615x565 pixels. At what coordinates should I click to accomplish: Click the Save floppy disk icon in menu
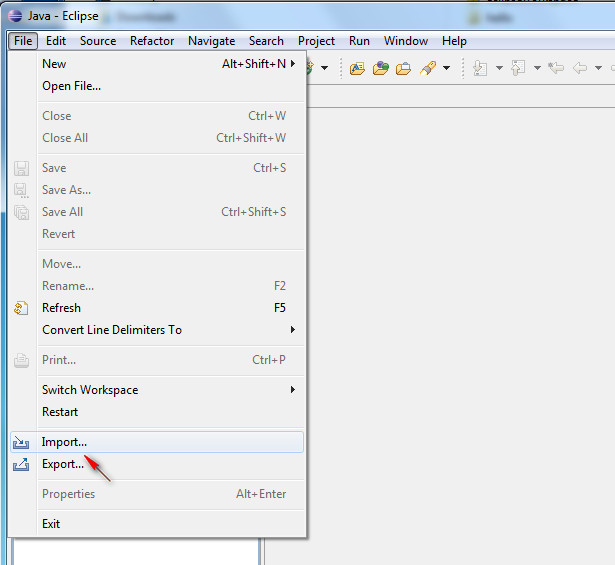[x=22, y=168]
